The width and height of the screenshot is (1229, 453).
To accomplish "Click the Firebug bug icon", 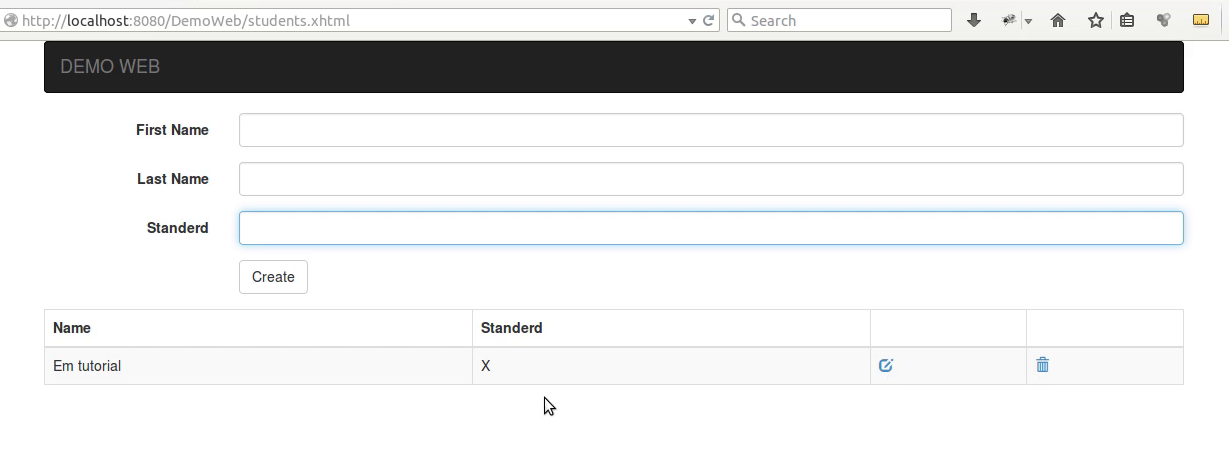I will click(1010, 20).
